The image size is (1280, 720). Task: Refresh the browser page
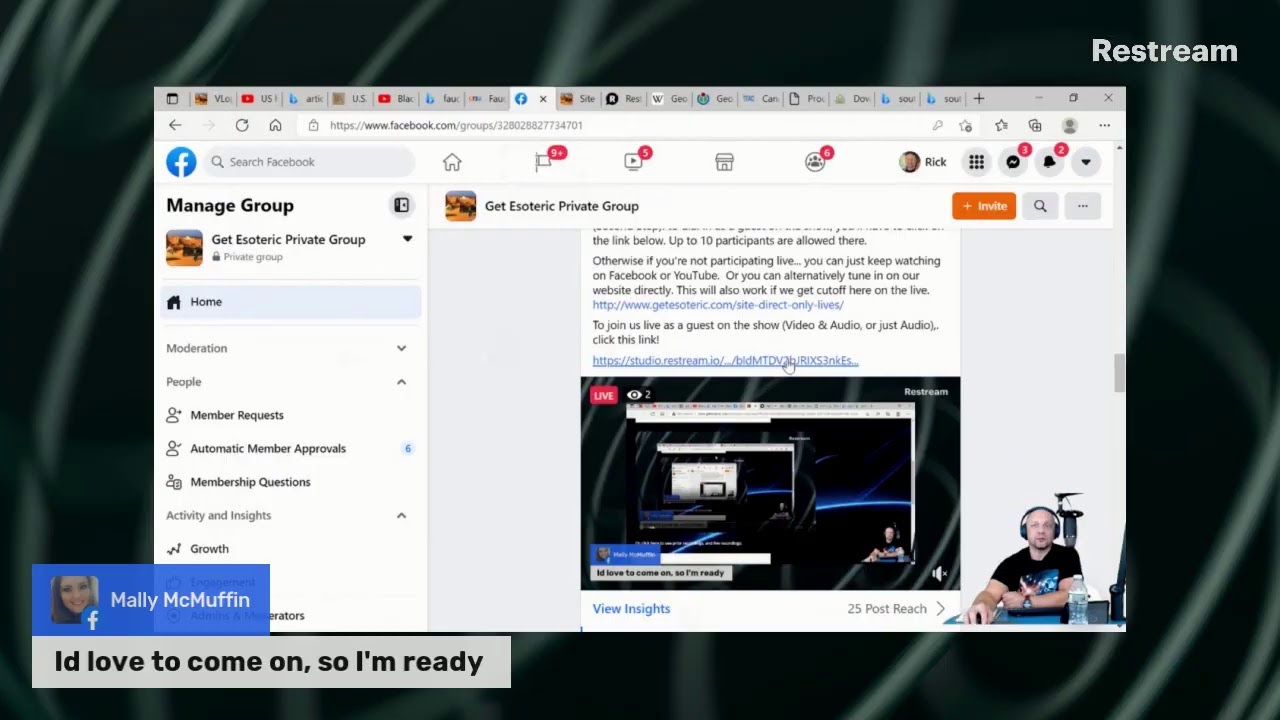[242, 125]
